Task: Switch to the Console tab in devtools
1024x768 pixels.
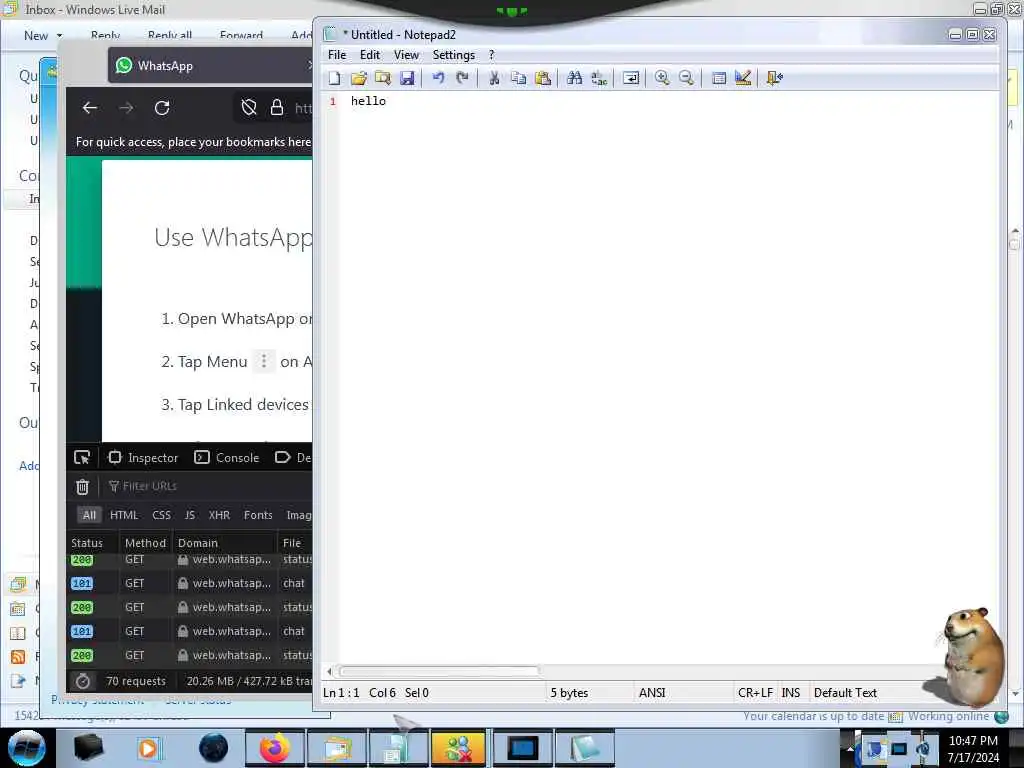Action: tap(227, 458)
